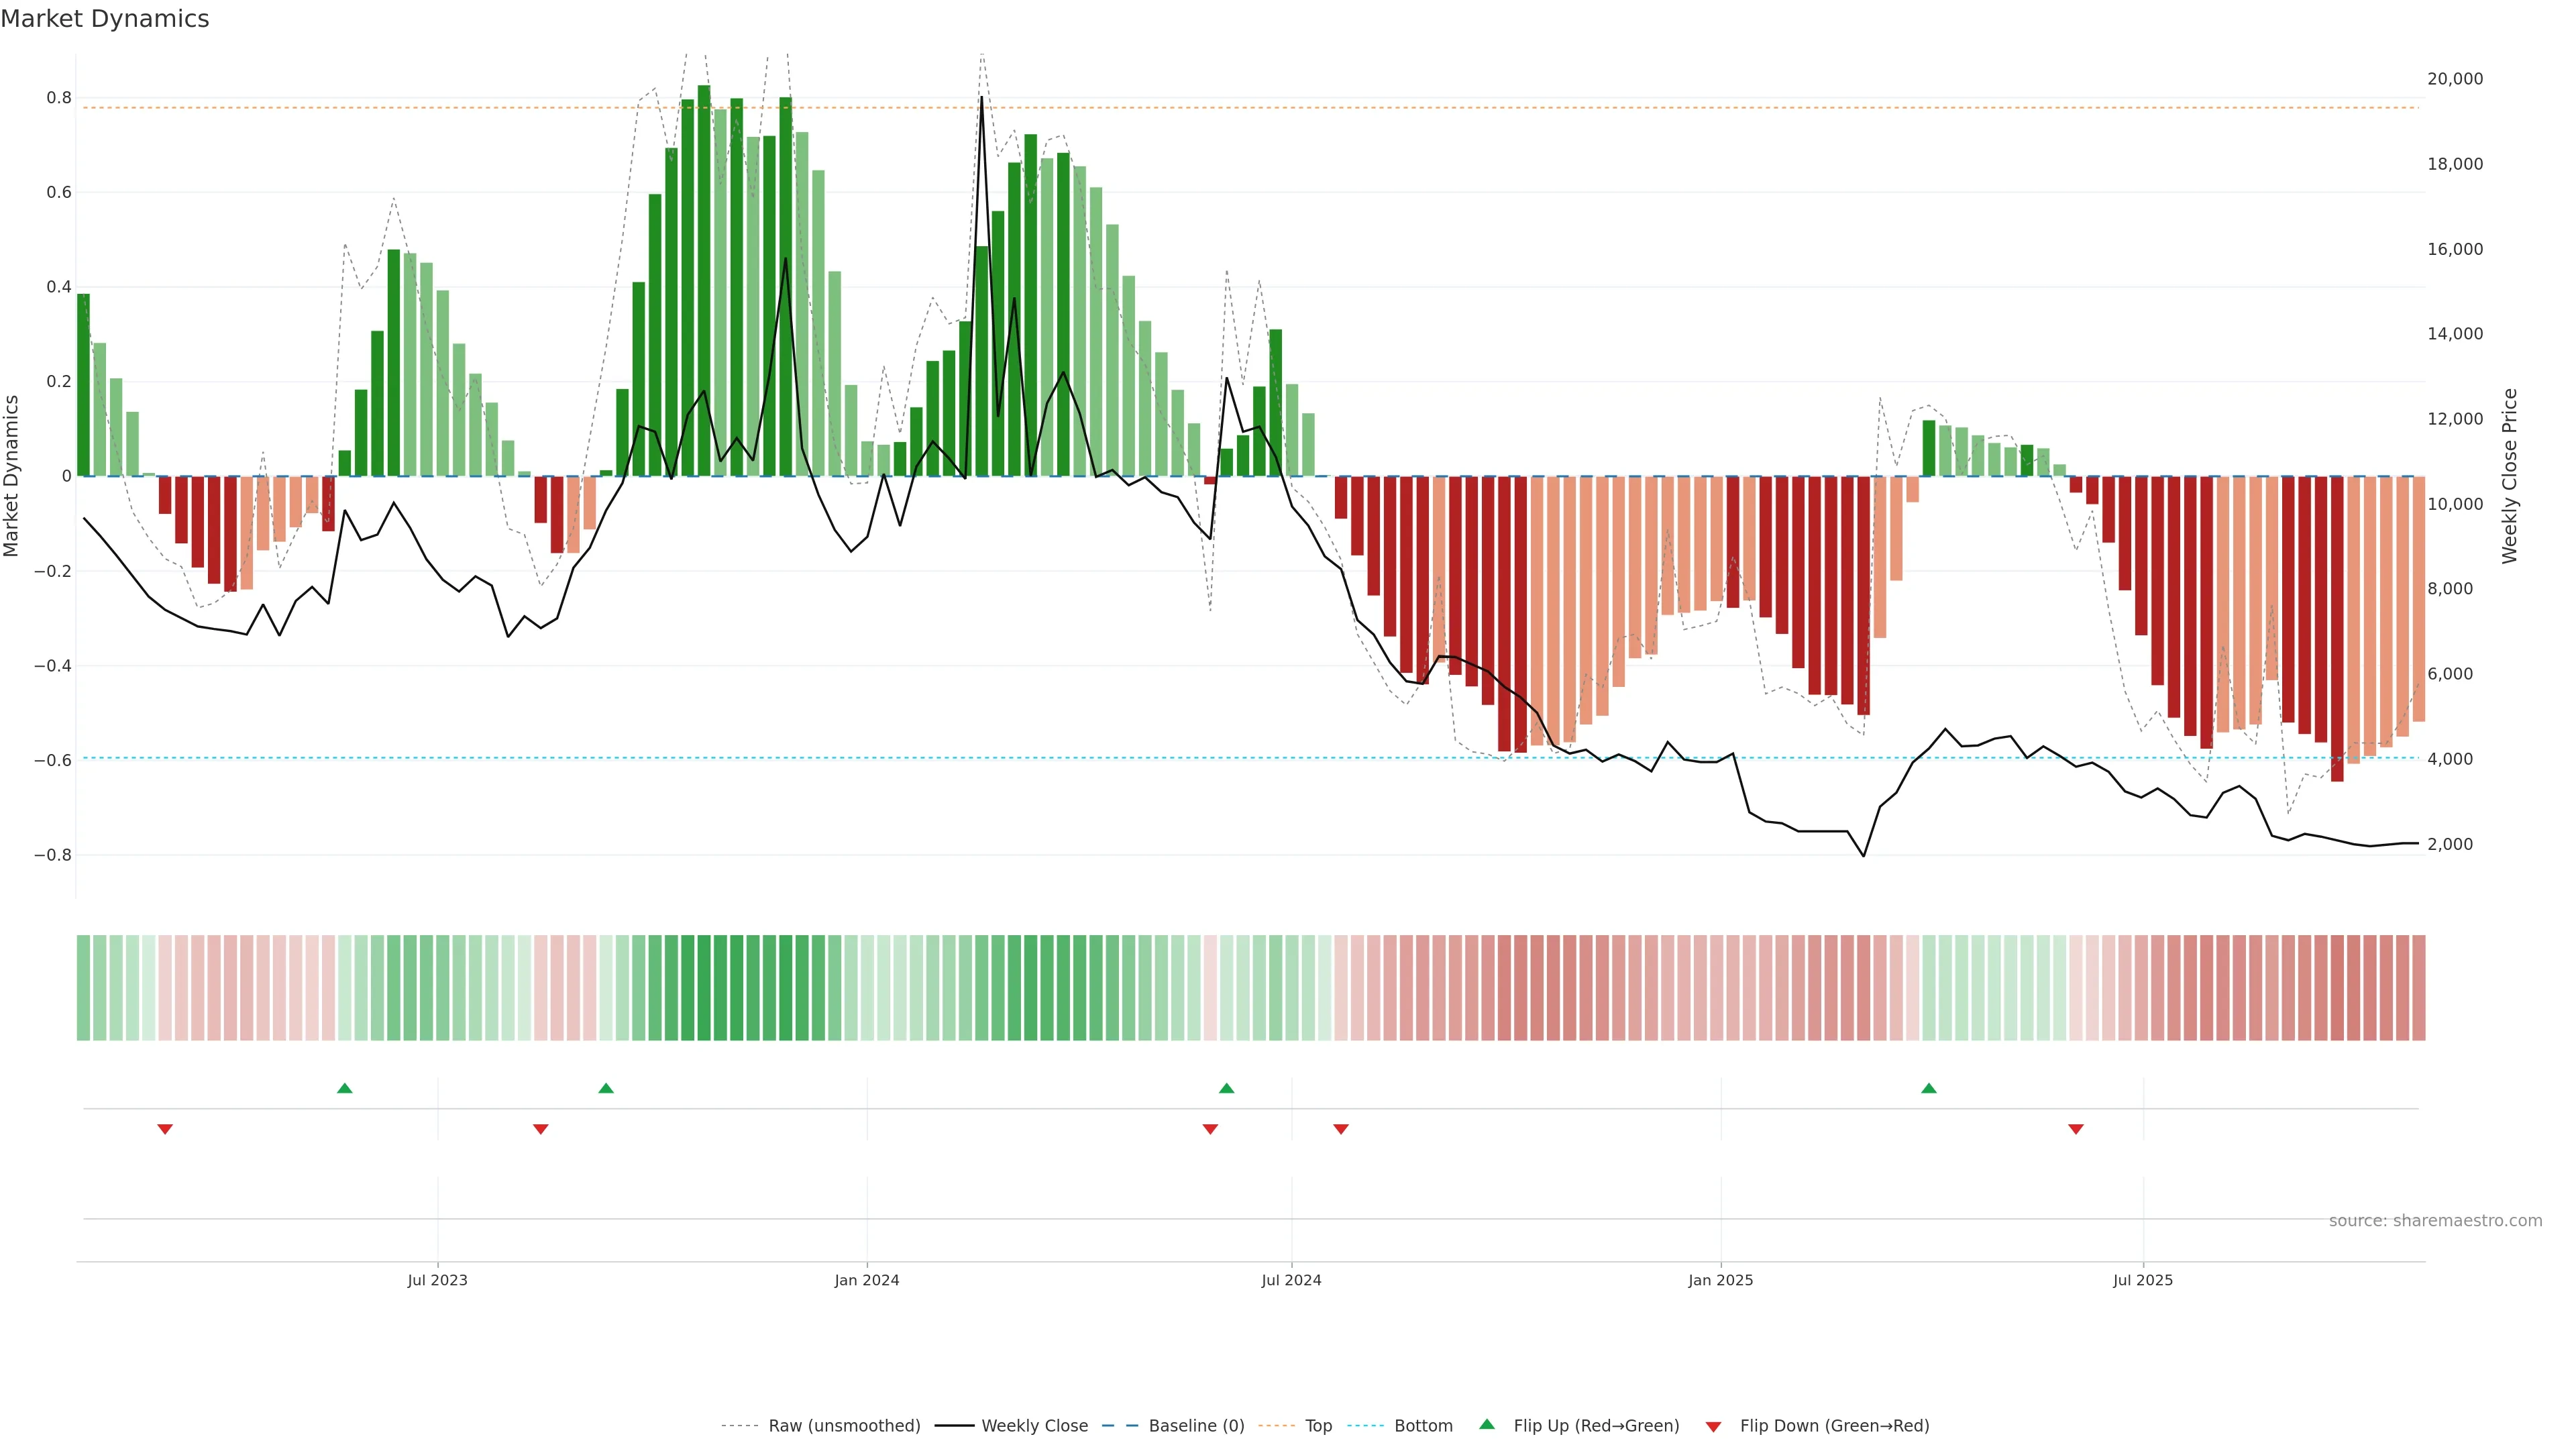Click the flip-up triangle just before Jul 2024

point(1227,1088)
